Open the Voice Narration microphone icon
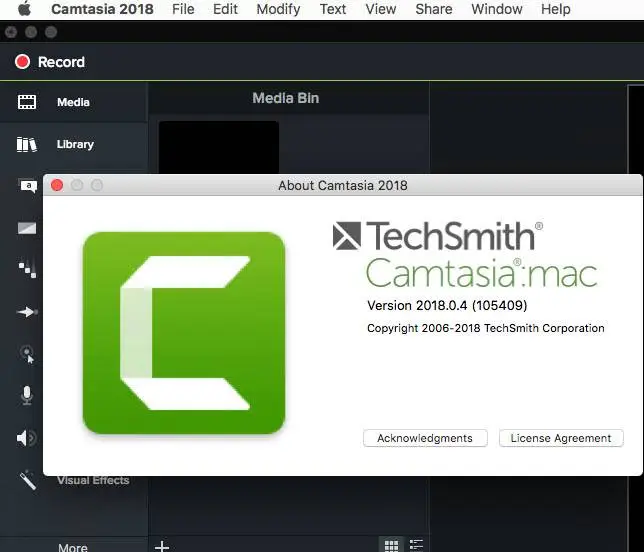Screen dimensions: 644x552 (27, 395)
